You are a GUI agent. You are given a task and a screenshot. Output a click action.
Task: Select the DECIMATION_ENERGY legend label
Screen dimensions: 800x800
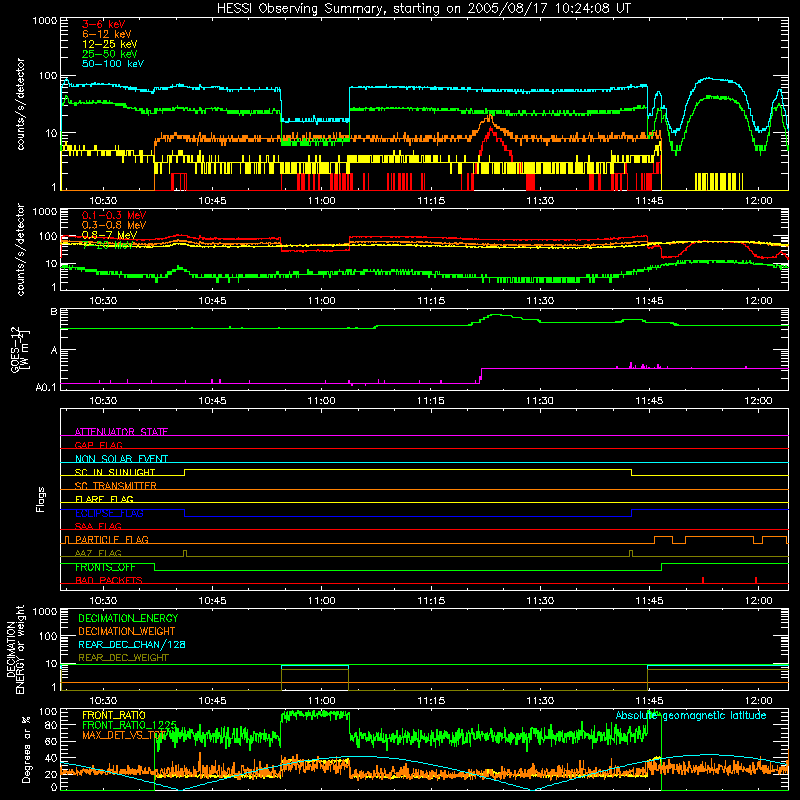point(128,618)
